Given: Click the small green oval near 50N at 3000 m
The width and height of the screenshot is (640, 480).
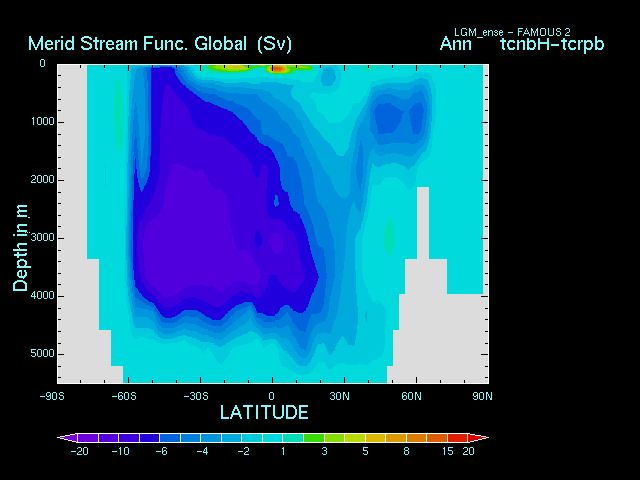Looking at the screenshot, I should point(389,237).
